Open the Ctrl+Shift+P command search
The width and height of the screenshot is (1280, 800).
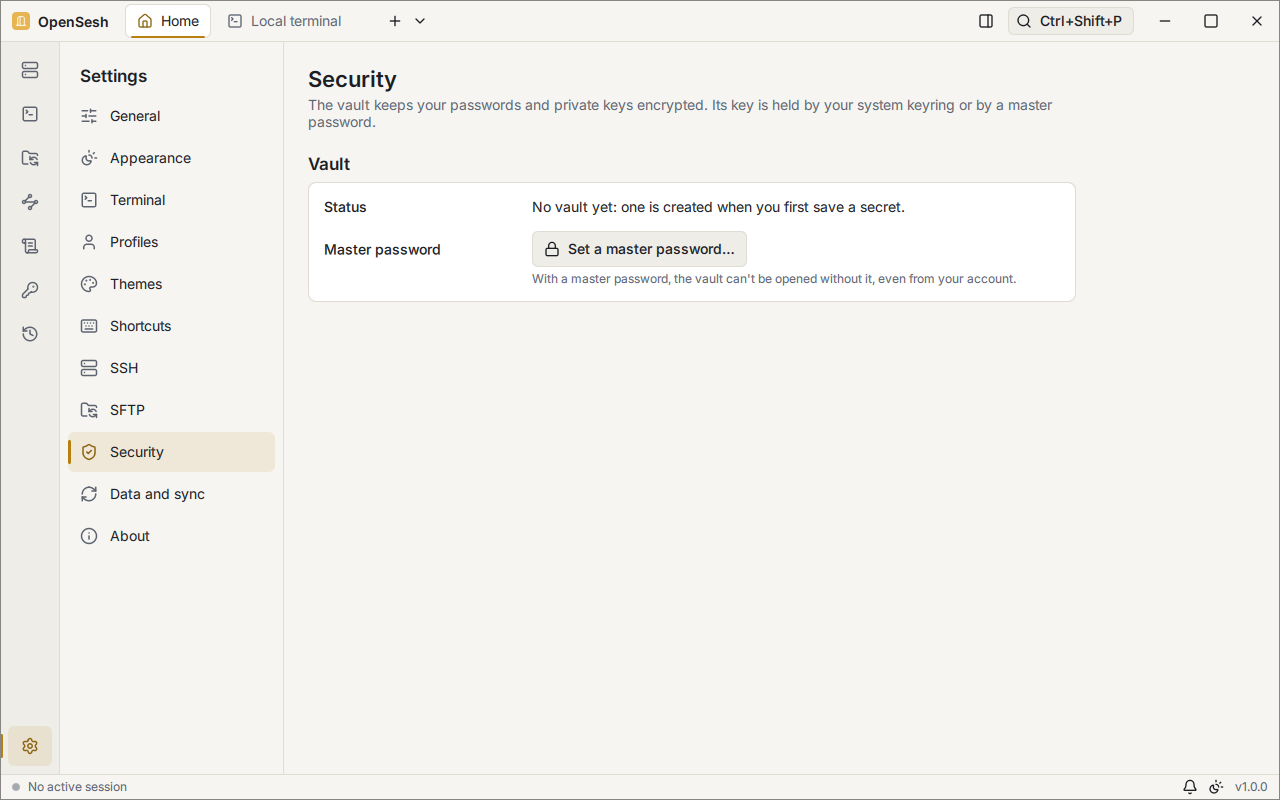pos(1071,21)
